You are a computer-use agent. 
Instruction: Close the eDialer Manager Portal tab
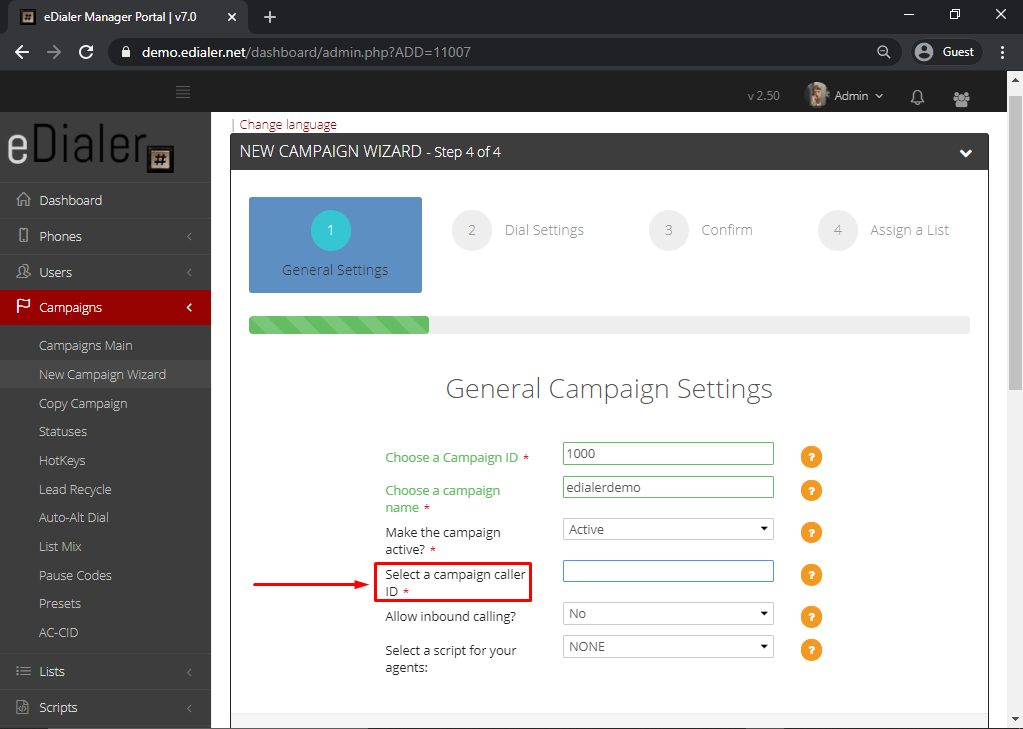(x=232, y=17)
